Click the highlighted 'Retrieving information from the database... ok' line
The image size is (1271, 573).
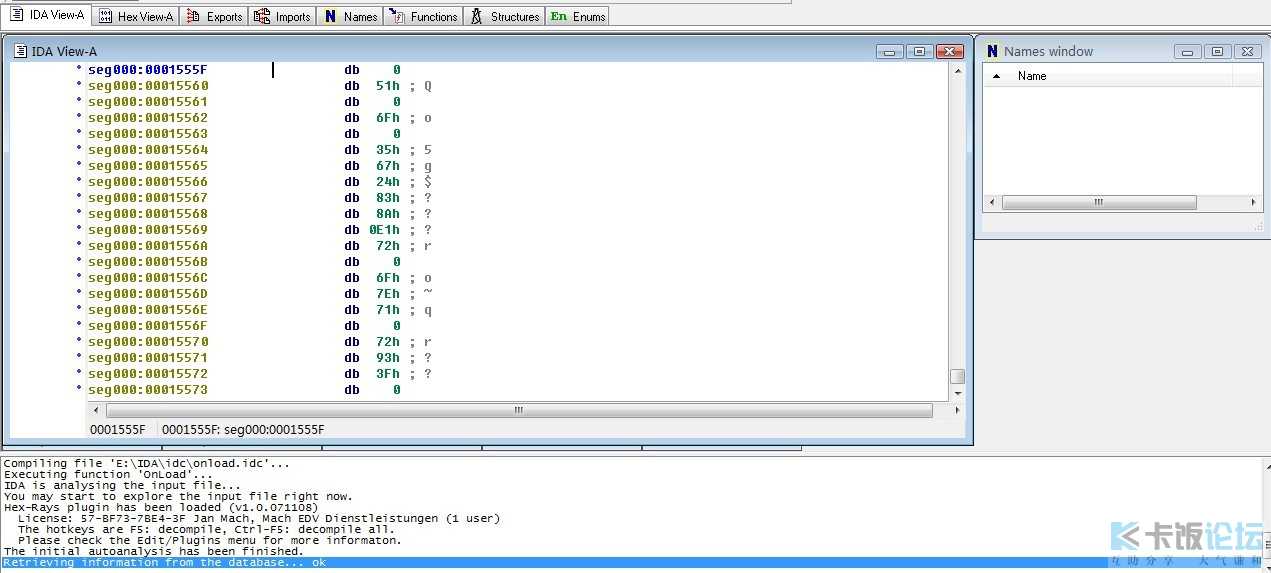(x=165, y=562)
